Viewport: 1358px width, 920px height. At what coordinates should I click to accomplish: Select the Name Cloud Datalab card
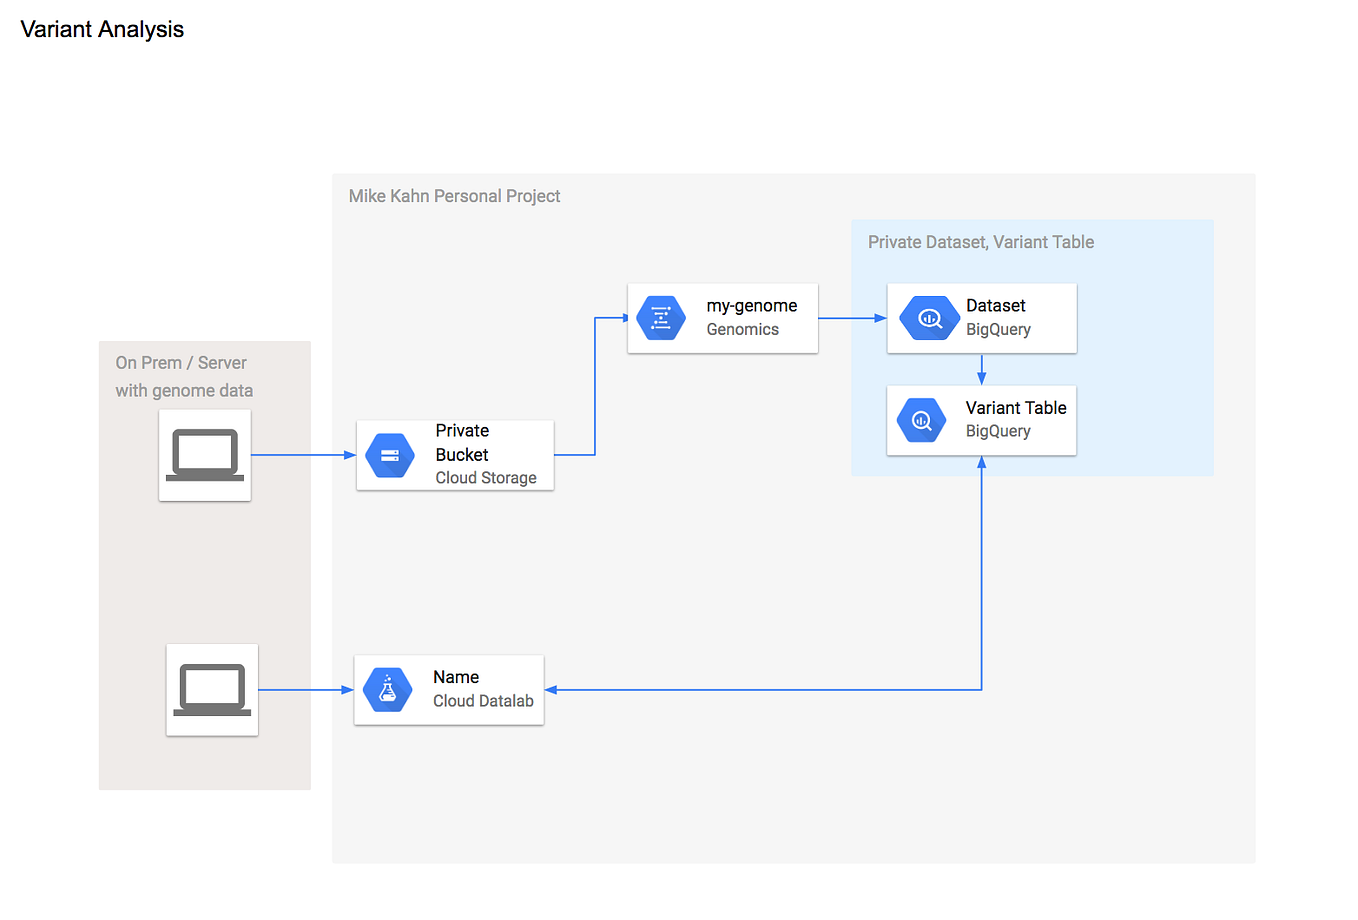pos(448,689)
